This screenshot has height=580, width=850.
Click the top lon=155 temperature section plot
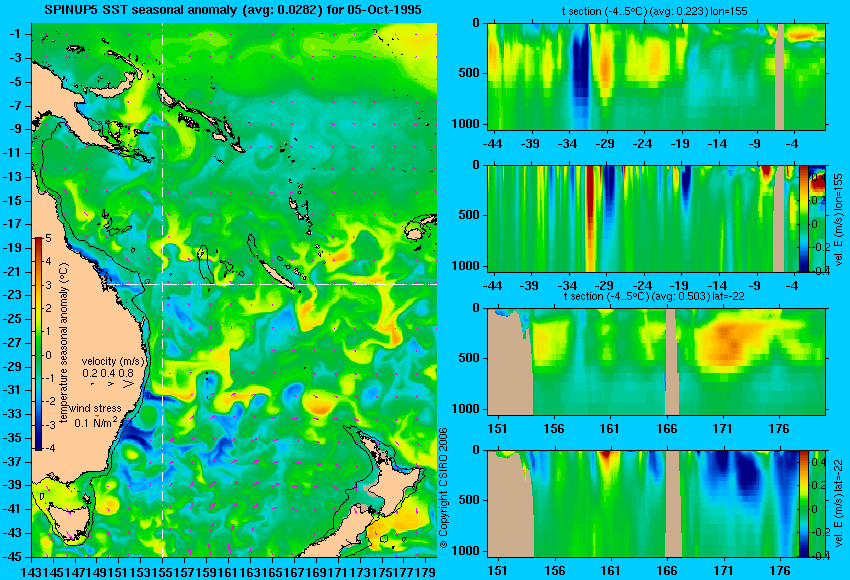pyautogui.click(x=657, y=76)
